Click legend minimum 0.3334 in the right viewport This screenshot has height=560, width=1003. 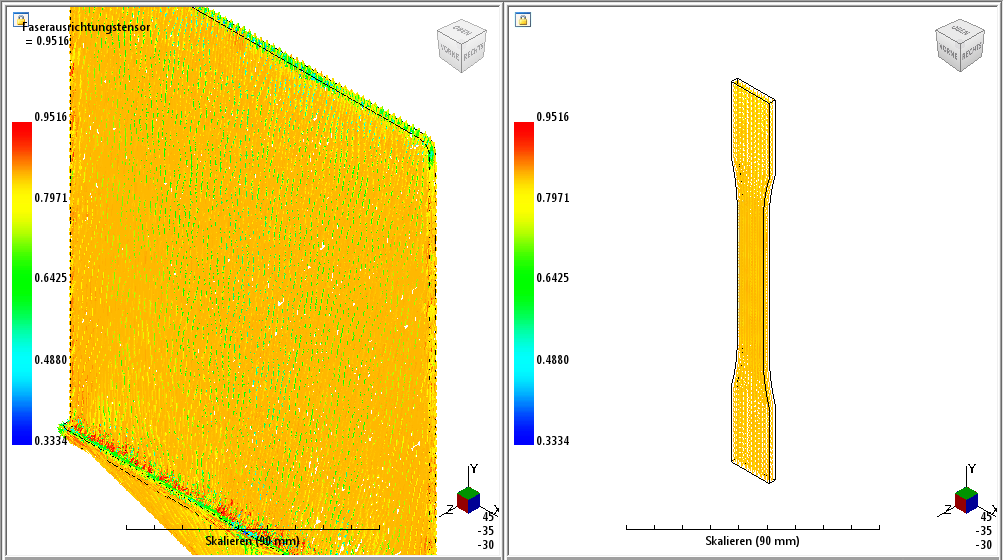click(x=553, y=441)
